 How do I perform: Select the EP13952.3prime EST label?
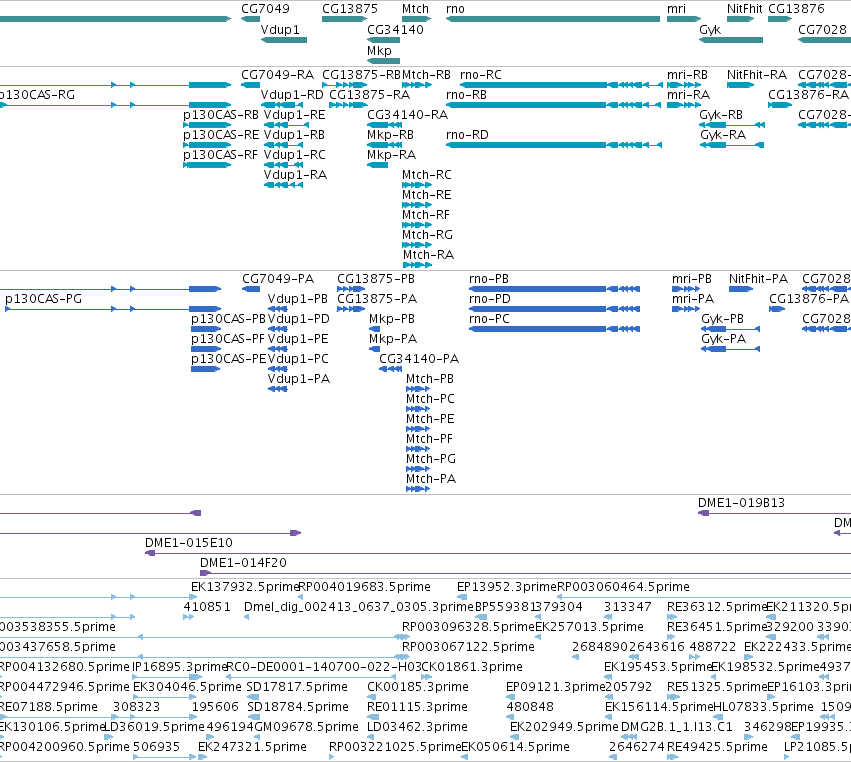click(507, 587)
